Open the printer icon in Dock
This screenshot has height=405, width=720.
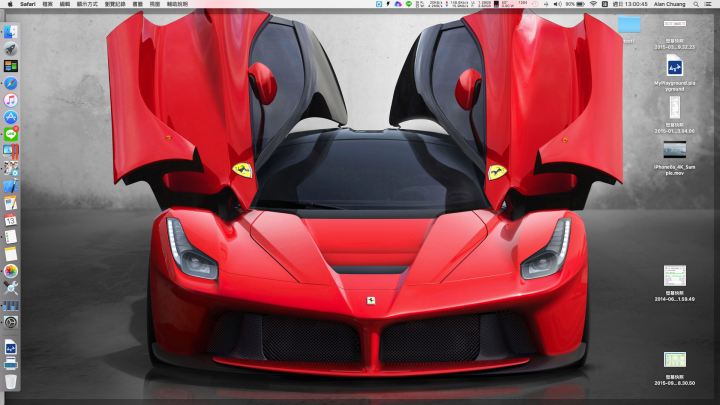pos(11,364)
